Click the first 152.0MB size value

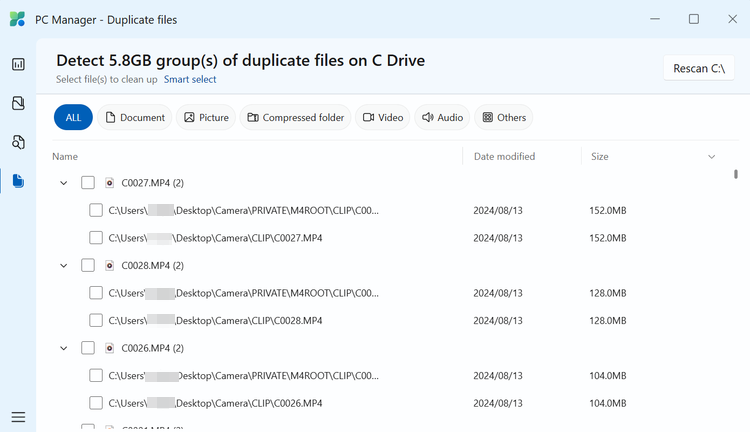tap(608, 210)
